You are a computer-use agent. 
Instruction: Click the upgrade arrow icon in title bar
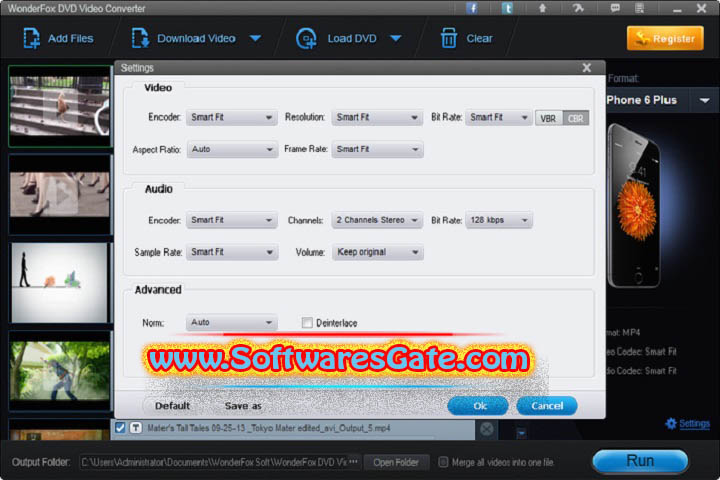(x=542, y=8)
